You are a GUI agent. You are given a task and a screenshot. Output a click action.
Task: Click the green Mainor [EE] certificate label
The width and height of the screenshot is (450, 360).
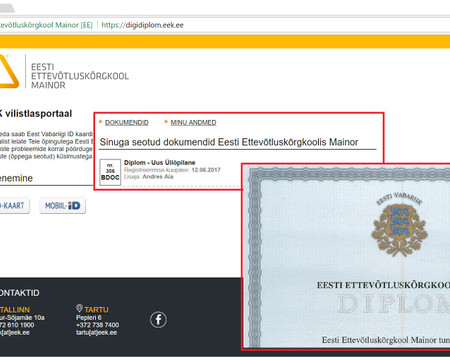coord(46,25)
